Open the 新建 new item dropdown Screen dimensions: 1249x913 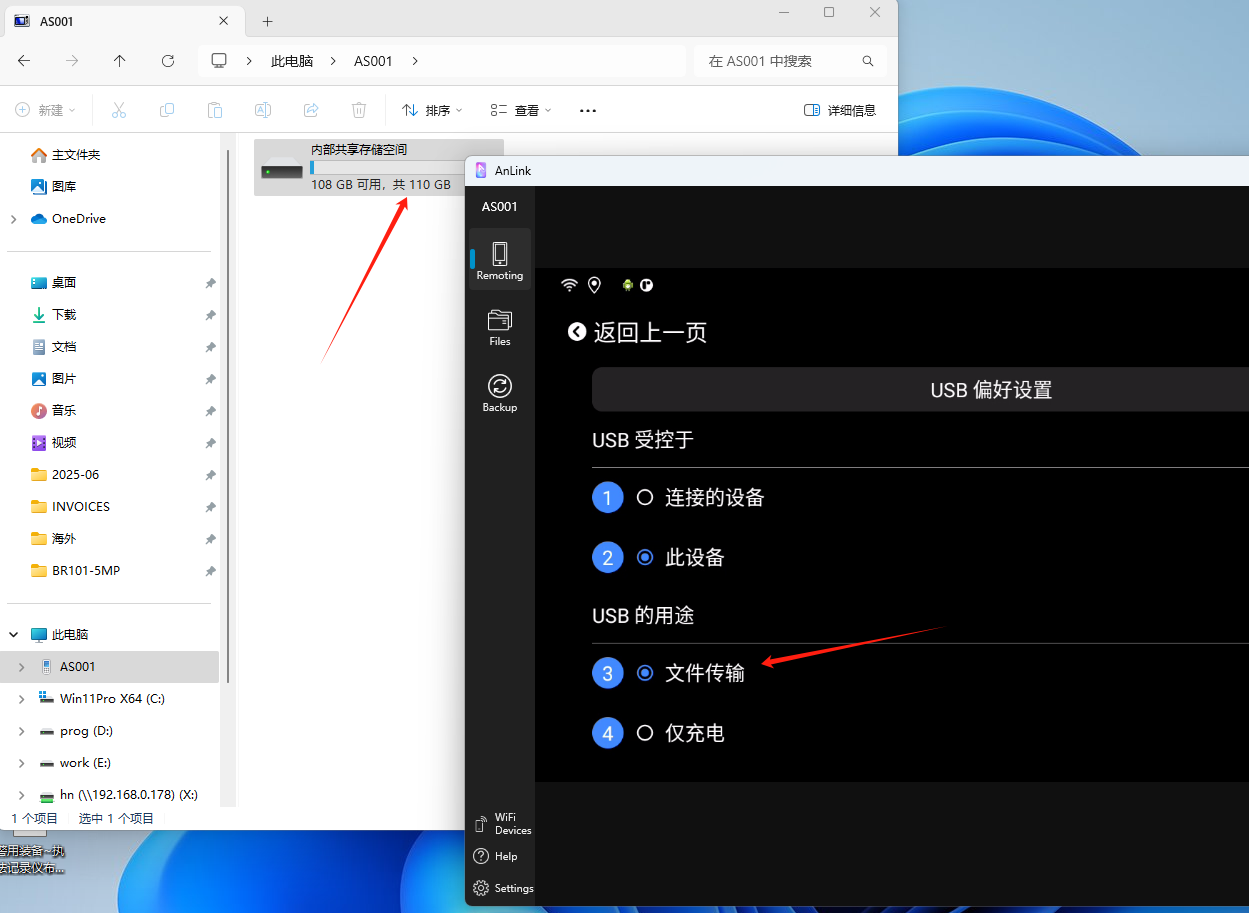[46, 110]
